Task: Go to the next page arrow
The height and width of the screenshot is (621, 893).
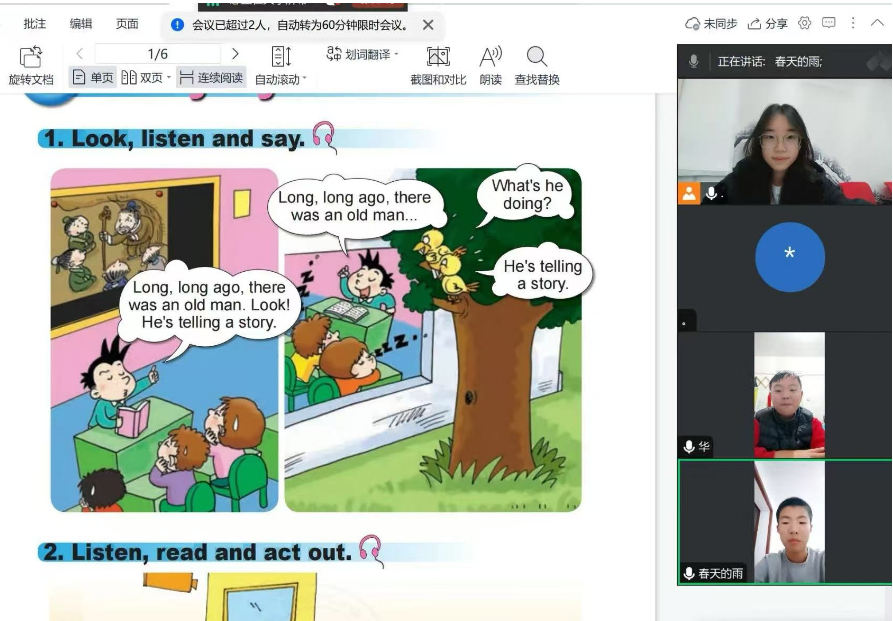Action: pyautogui.click(x=235, y=54)
